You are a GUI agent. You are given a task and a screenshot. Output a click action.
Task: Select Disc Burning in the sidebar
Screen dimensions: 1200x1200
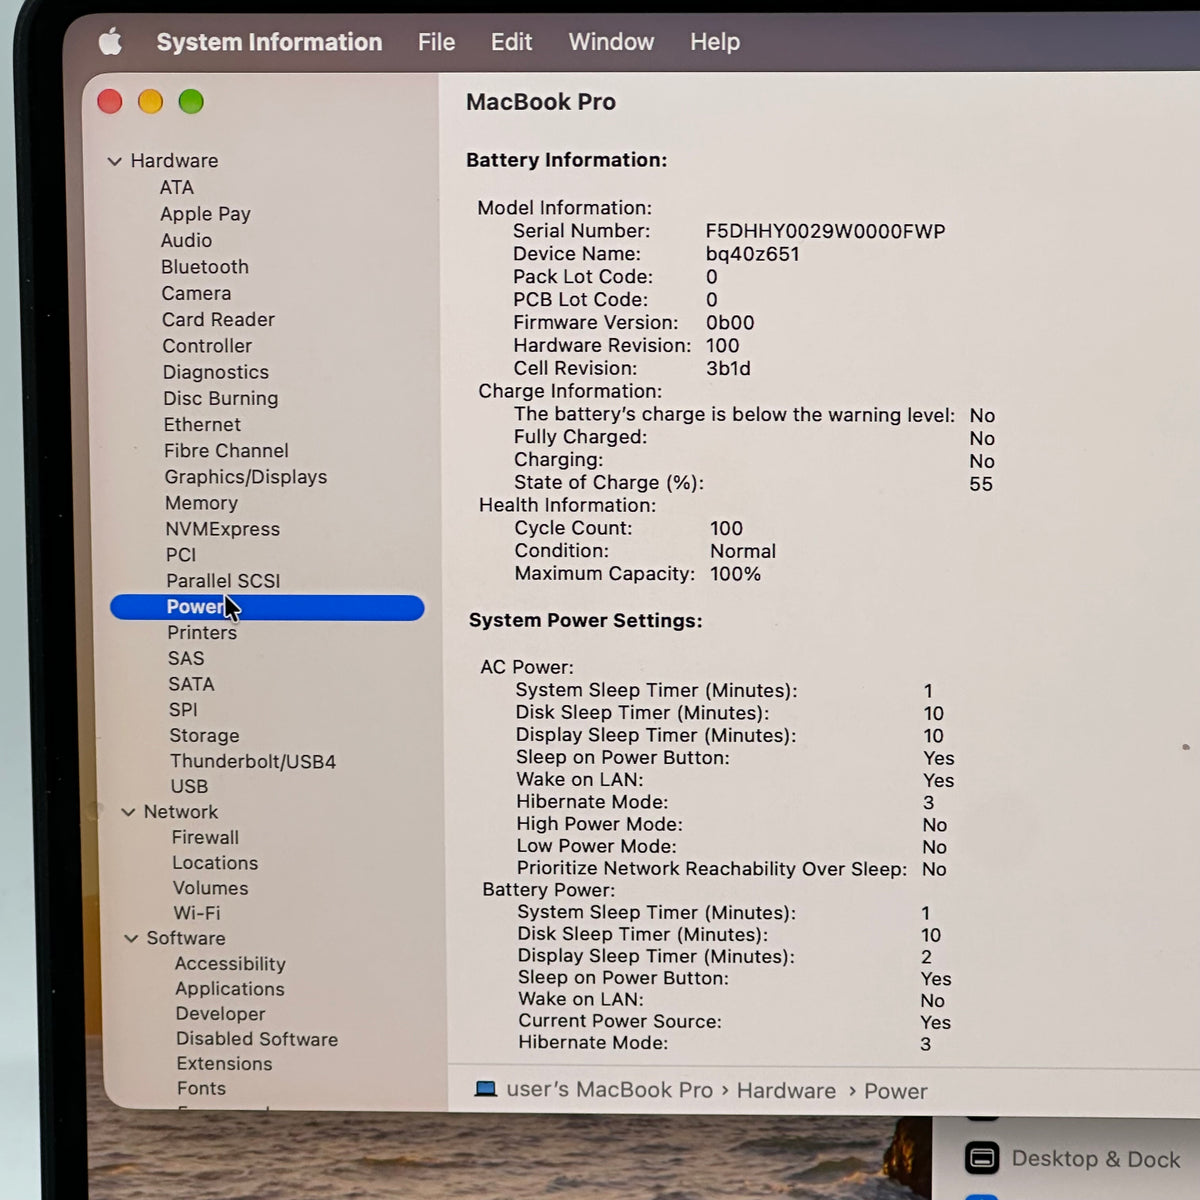click(x=221, y=398)
